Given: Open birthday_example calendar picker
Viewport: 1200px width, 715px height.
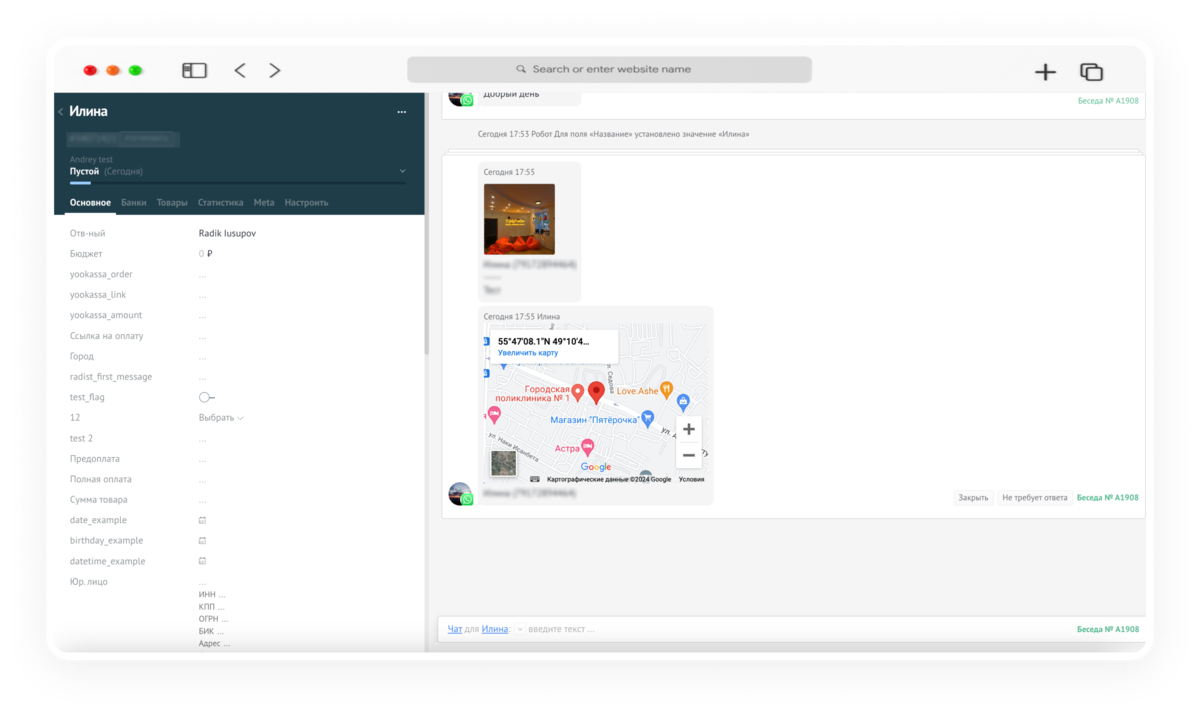Looking at the screenshot, I should point(202,541).
